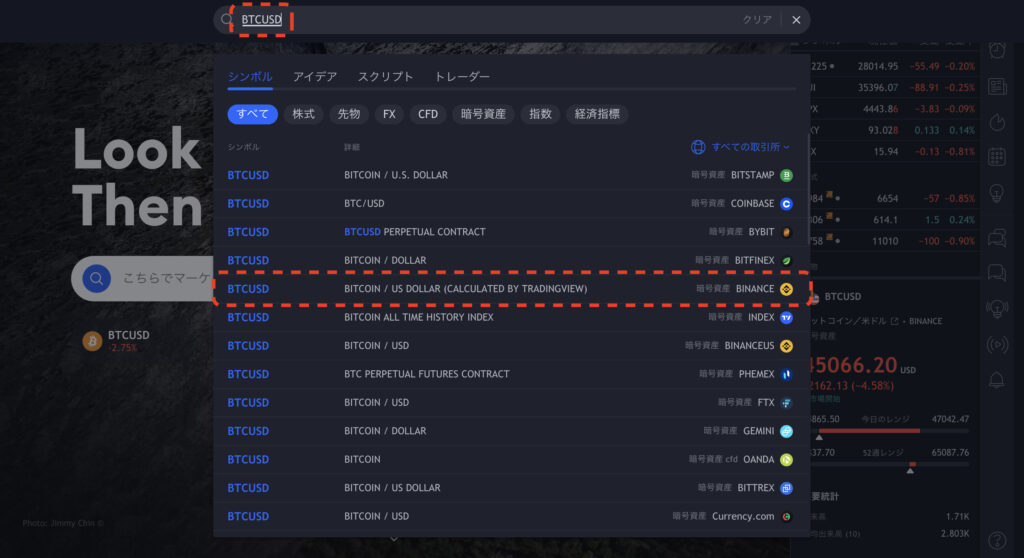Screen dimensions: 1024x558
Task: Click the Gemini logo icon
Action: pyautogui.click(x=786, y=431)
